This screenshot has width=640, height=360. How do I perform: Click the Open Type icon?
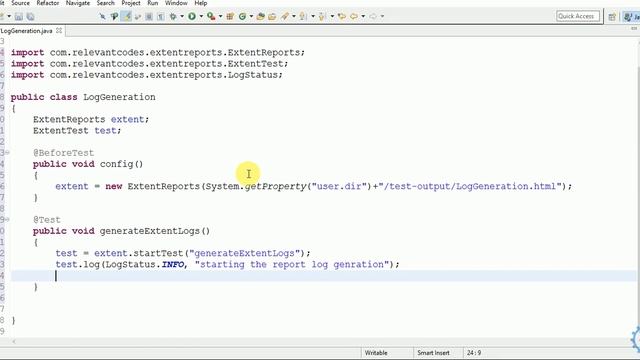[x=260, y=16]
